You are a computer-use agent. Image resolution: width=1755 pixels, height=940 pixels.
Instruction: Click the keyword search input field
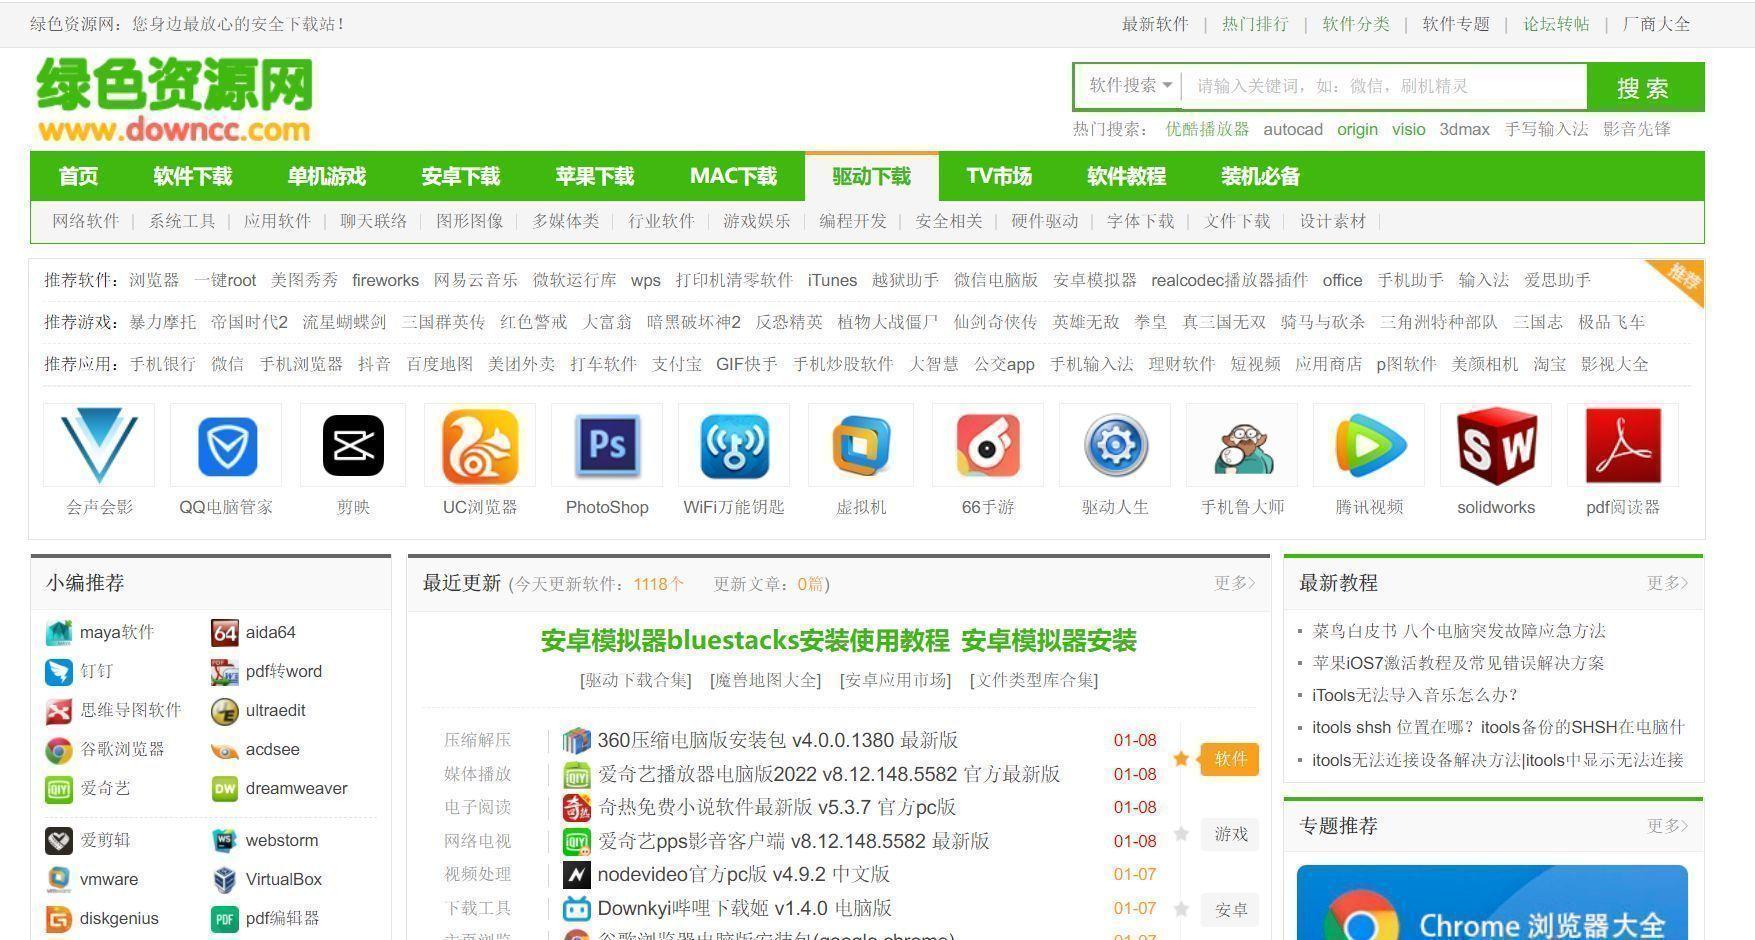(1384, 86)
